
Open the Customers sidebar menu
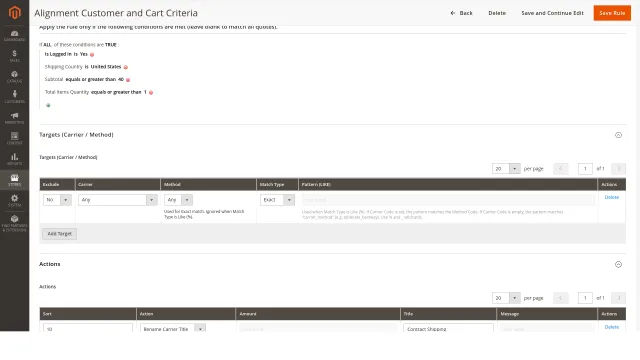(14, 97)
